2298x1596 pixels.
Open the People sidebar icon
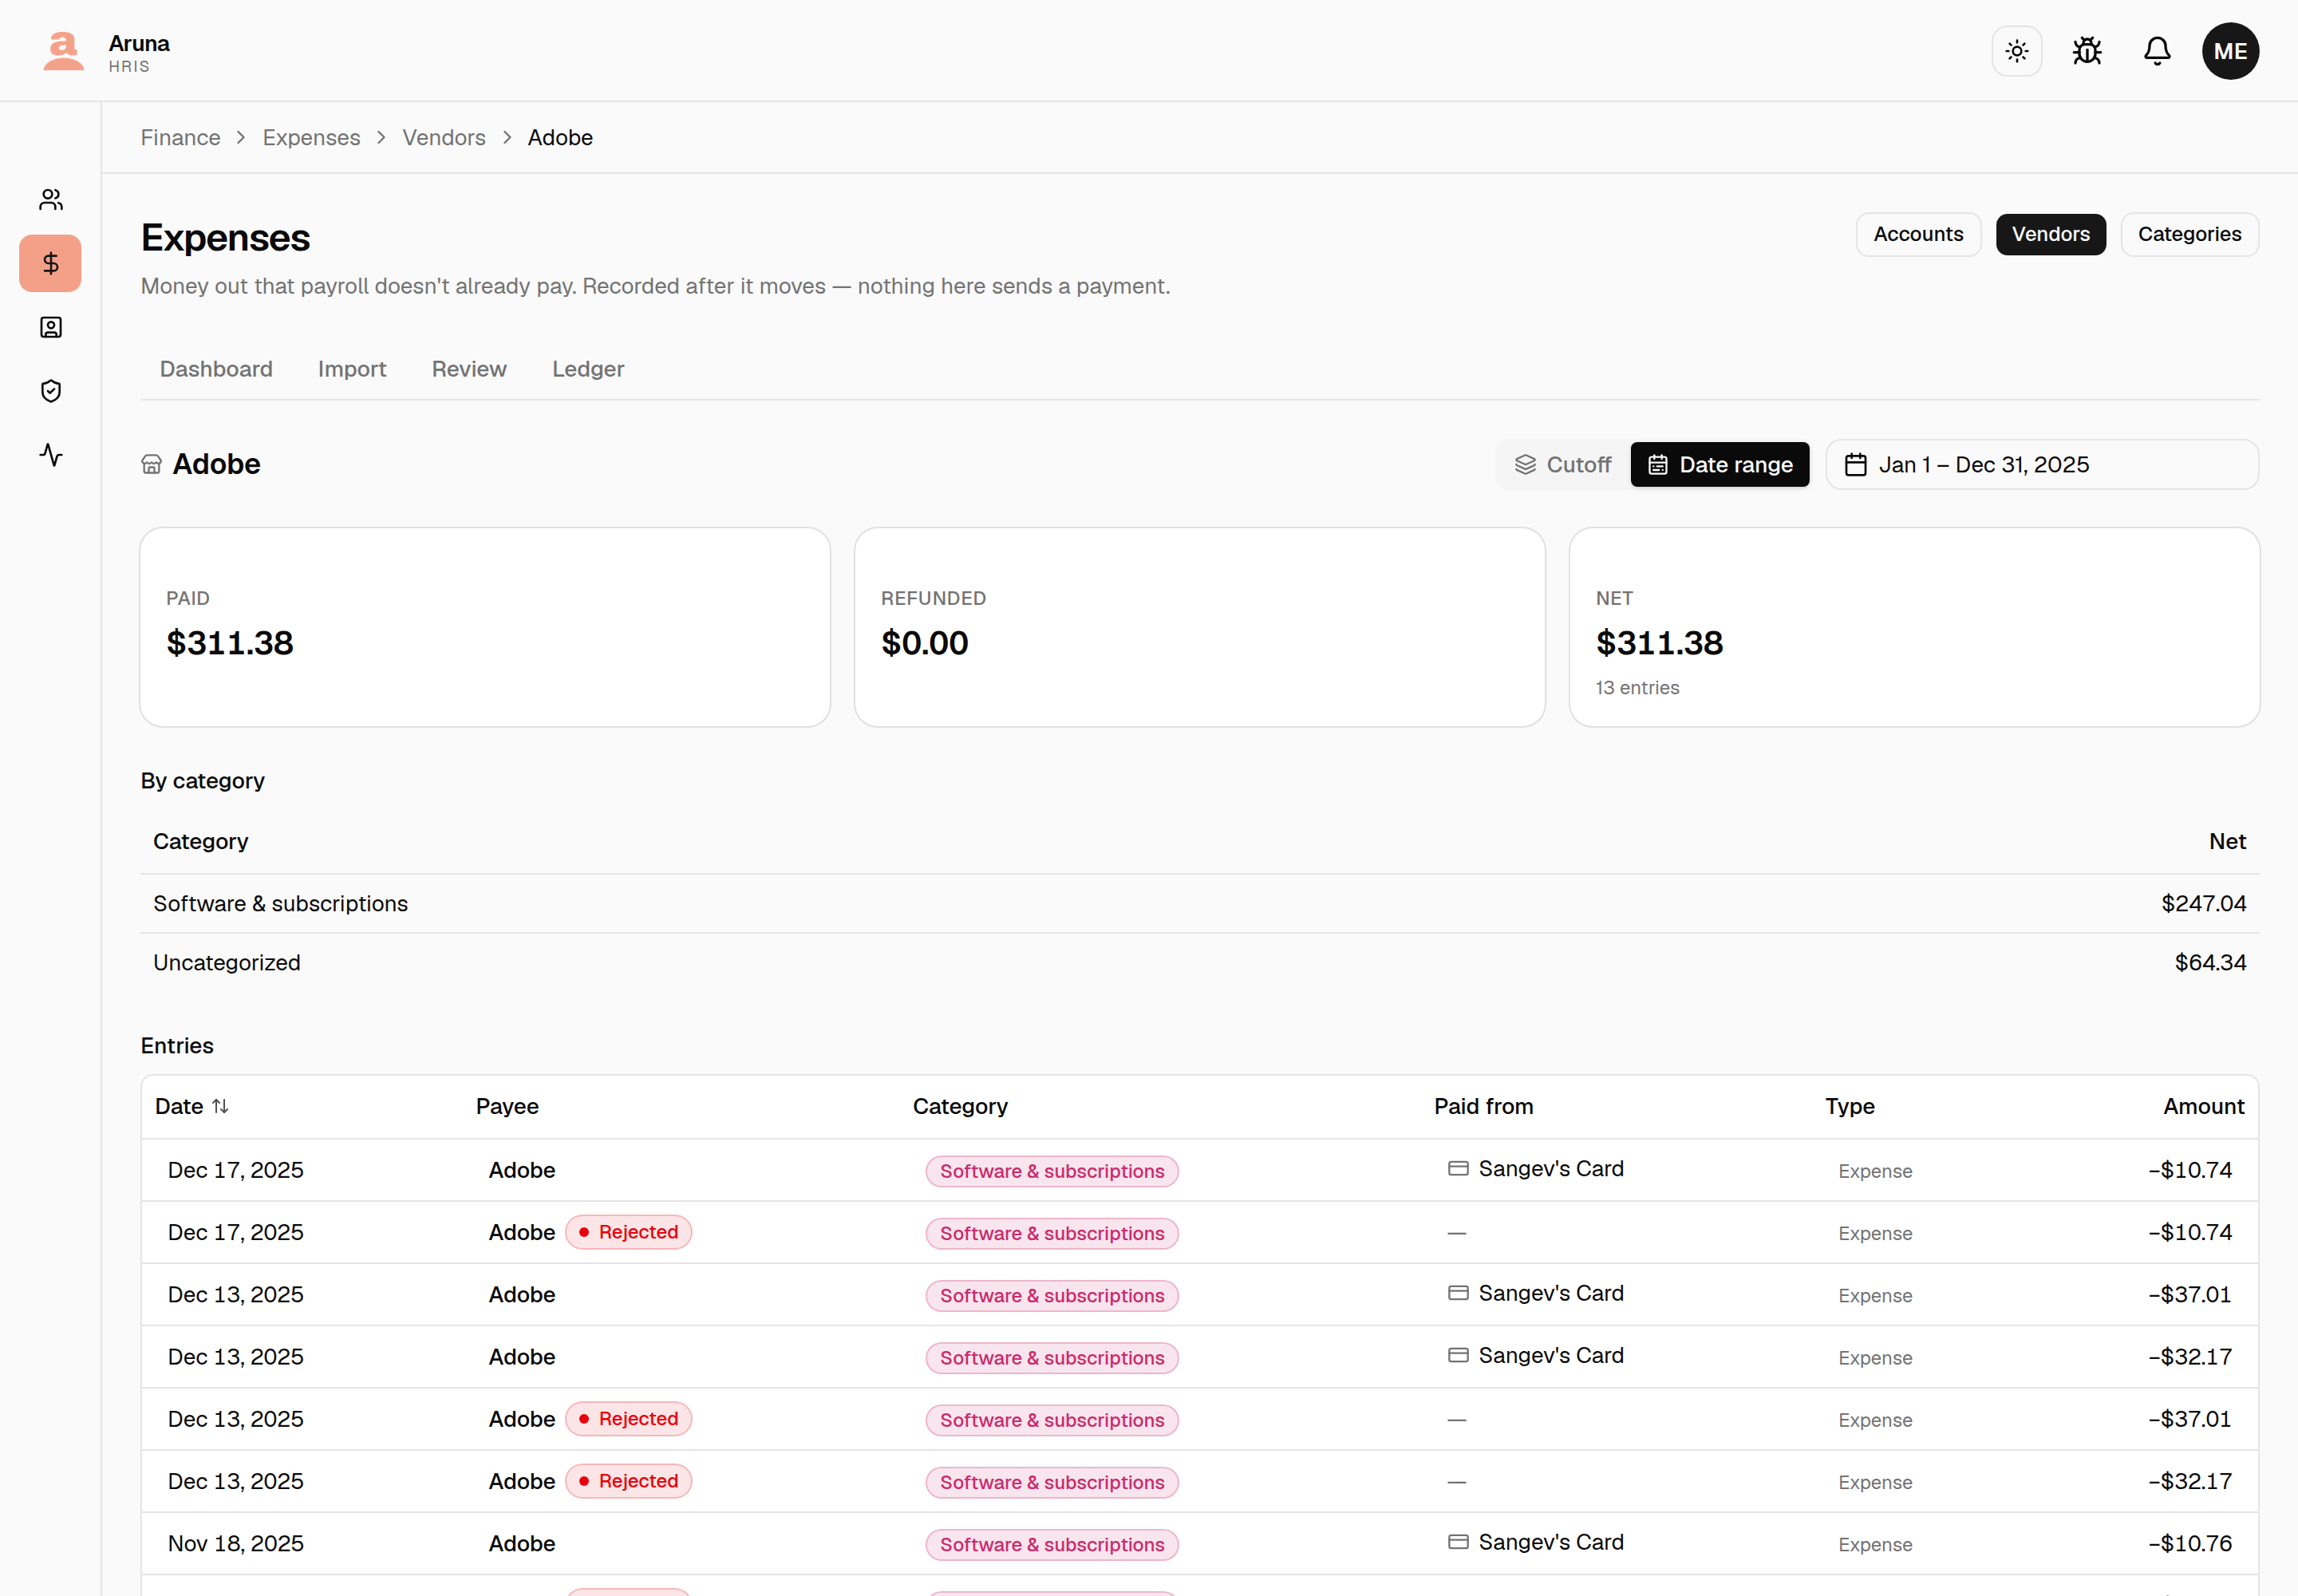tap(51, 199)
